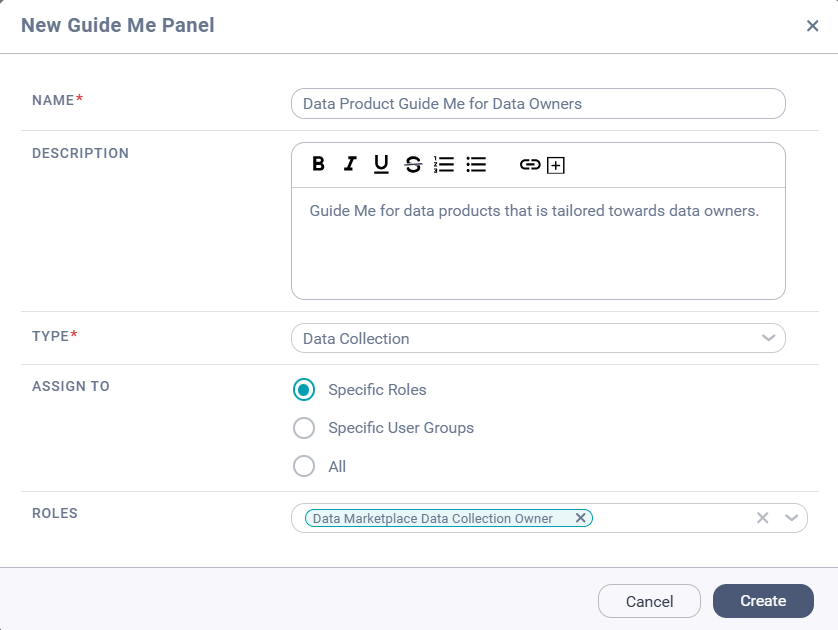Screen dimensions: 838x630
Task: Click the ROLES field label
Action: pyautogui.click(x=55, y=513)
